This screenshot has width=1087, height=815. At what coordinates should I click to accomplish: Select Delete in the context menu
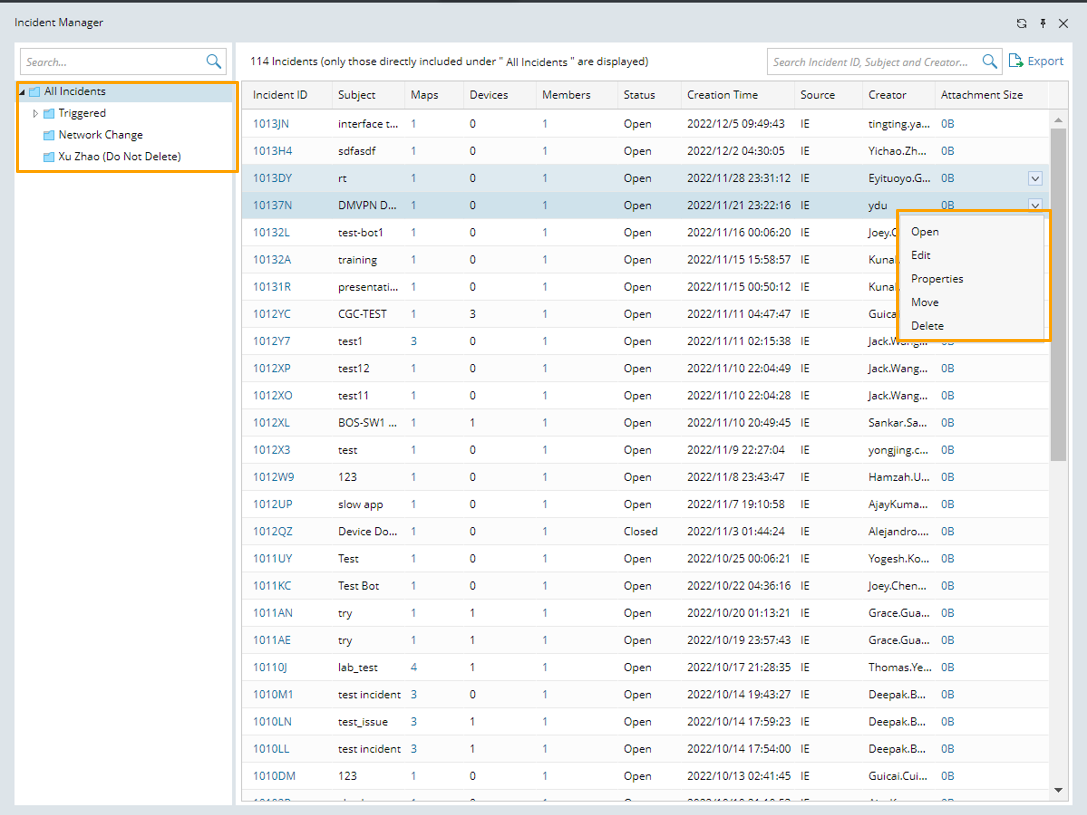click(x=927, y=326)
